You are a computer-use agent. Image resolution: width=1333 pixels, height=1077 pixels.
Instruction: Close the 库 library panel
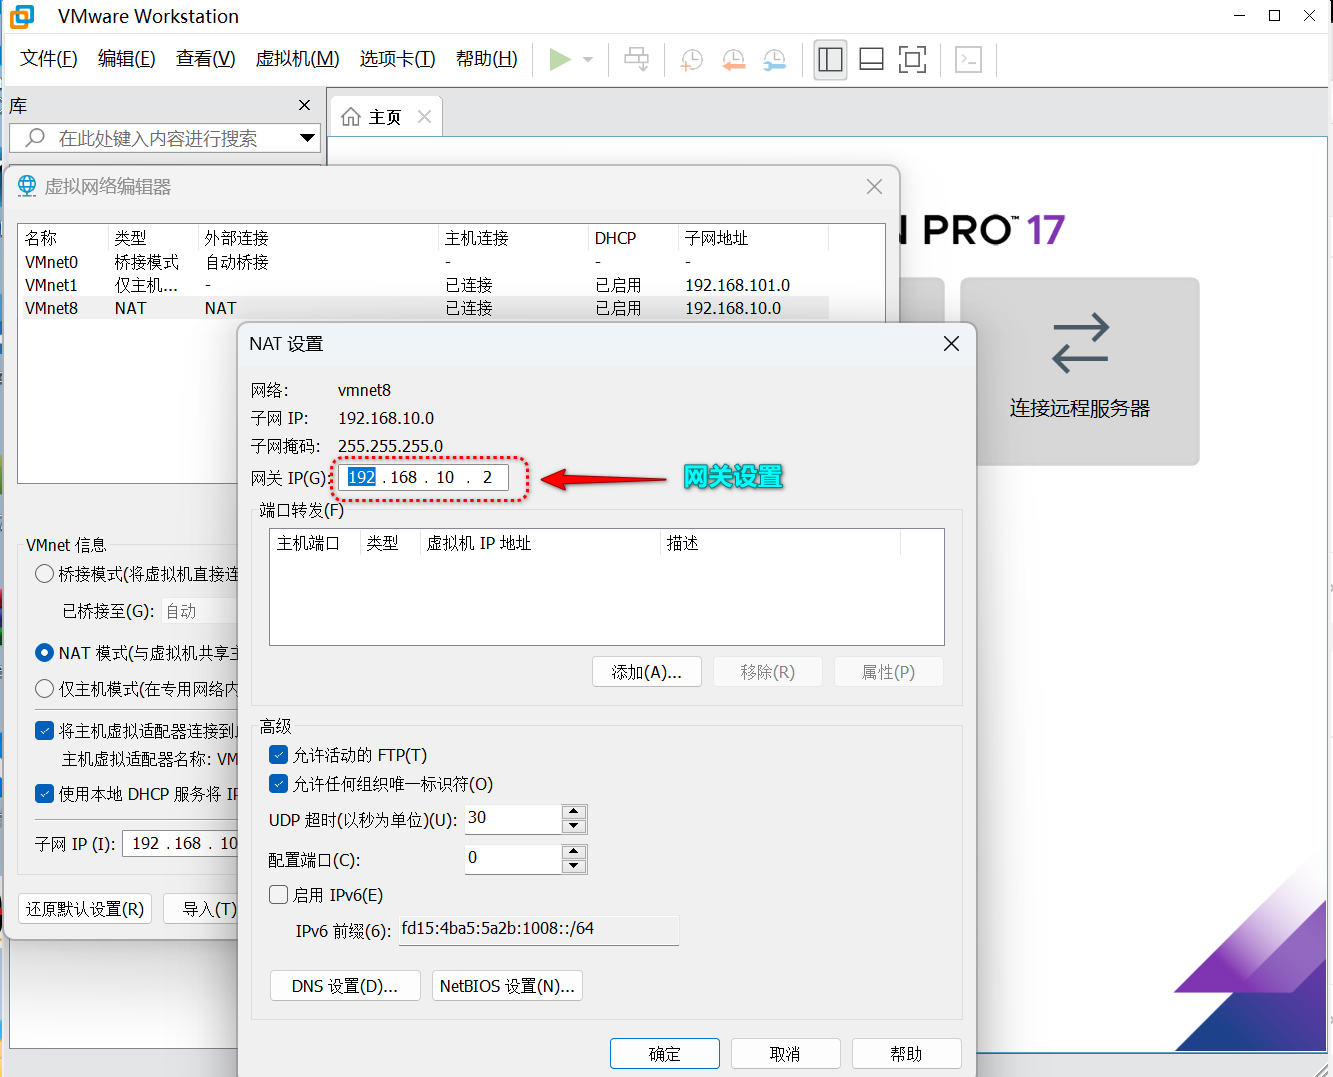pos(305,105)
